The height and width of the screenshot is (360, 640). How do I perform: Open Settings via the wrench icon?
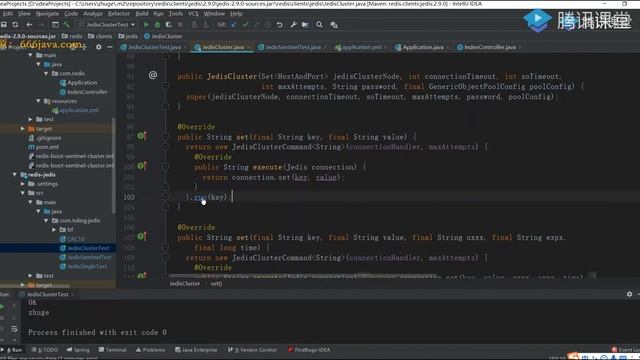(293, 25)
